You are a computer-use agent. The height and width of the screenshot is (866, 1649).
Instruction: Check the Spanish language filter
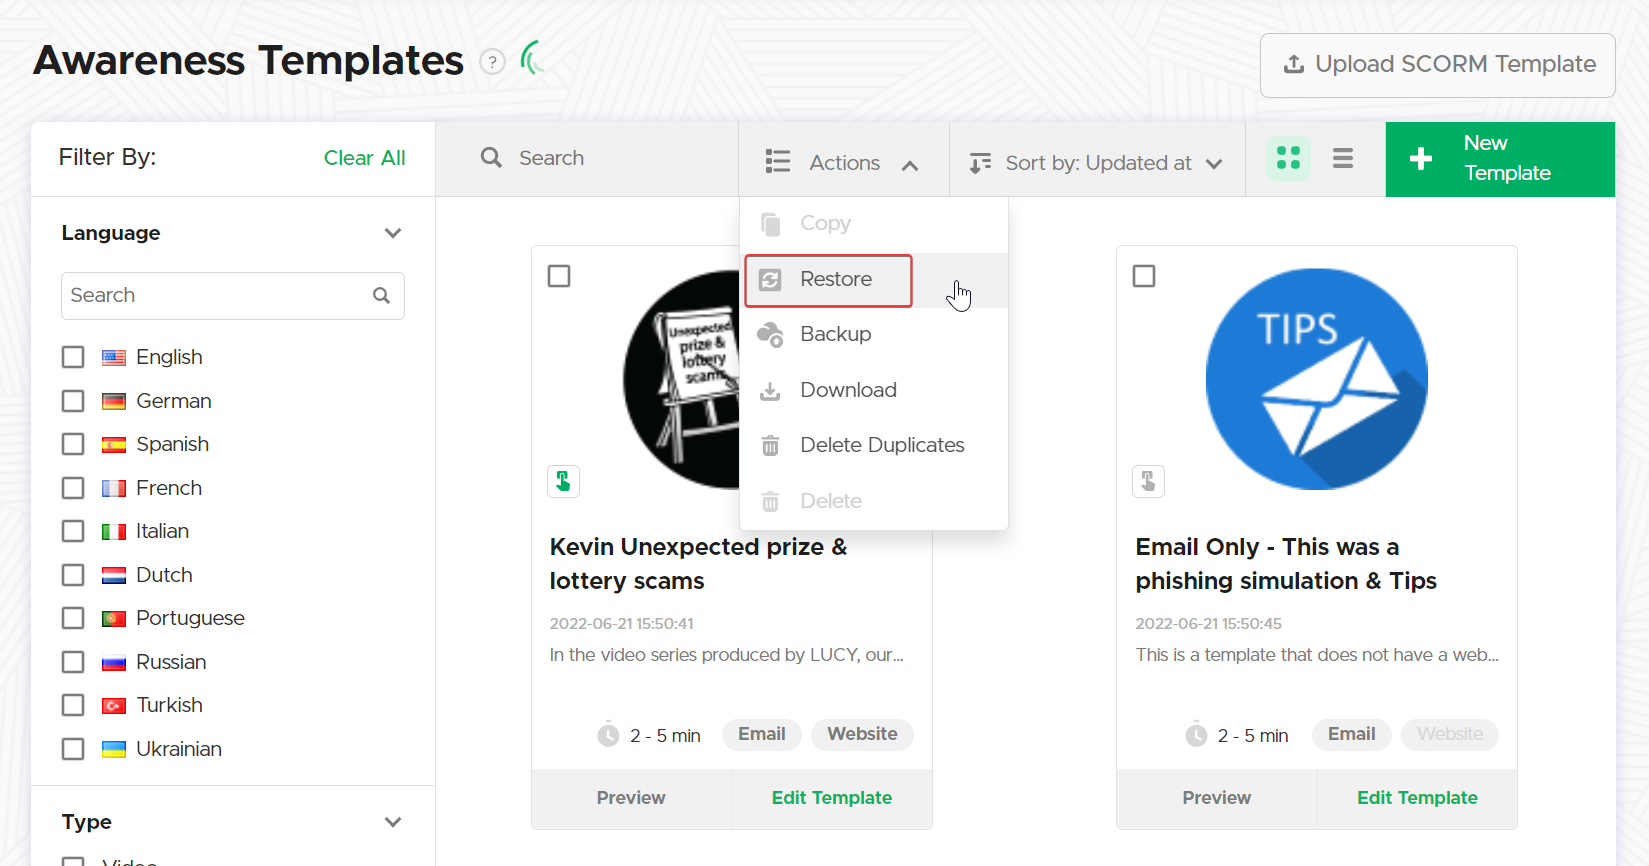pyautogui.click(x=73, y=444)
